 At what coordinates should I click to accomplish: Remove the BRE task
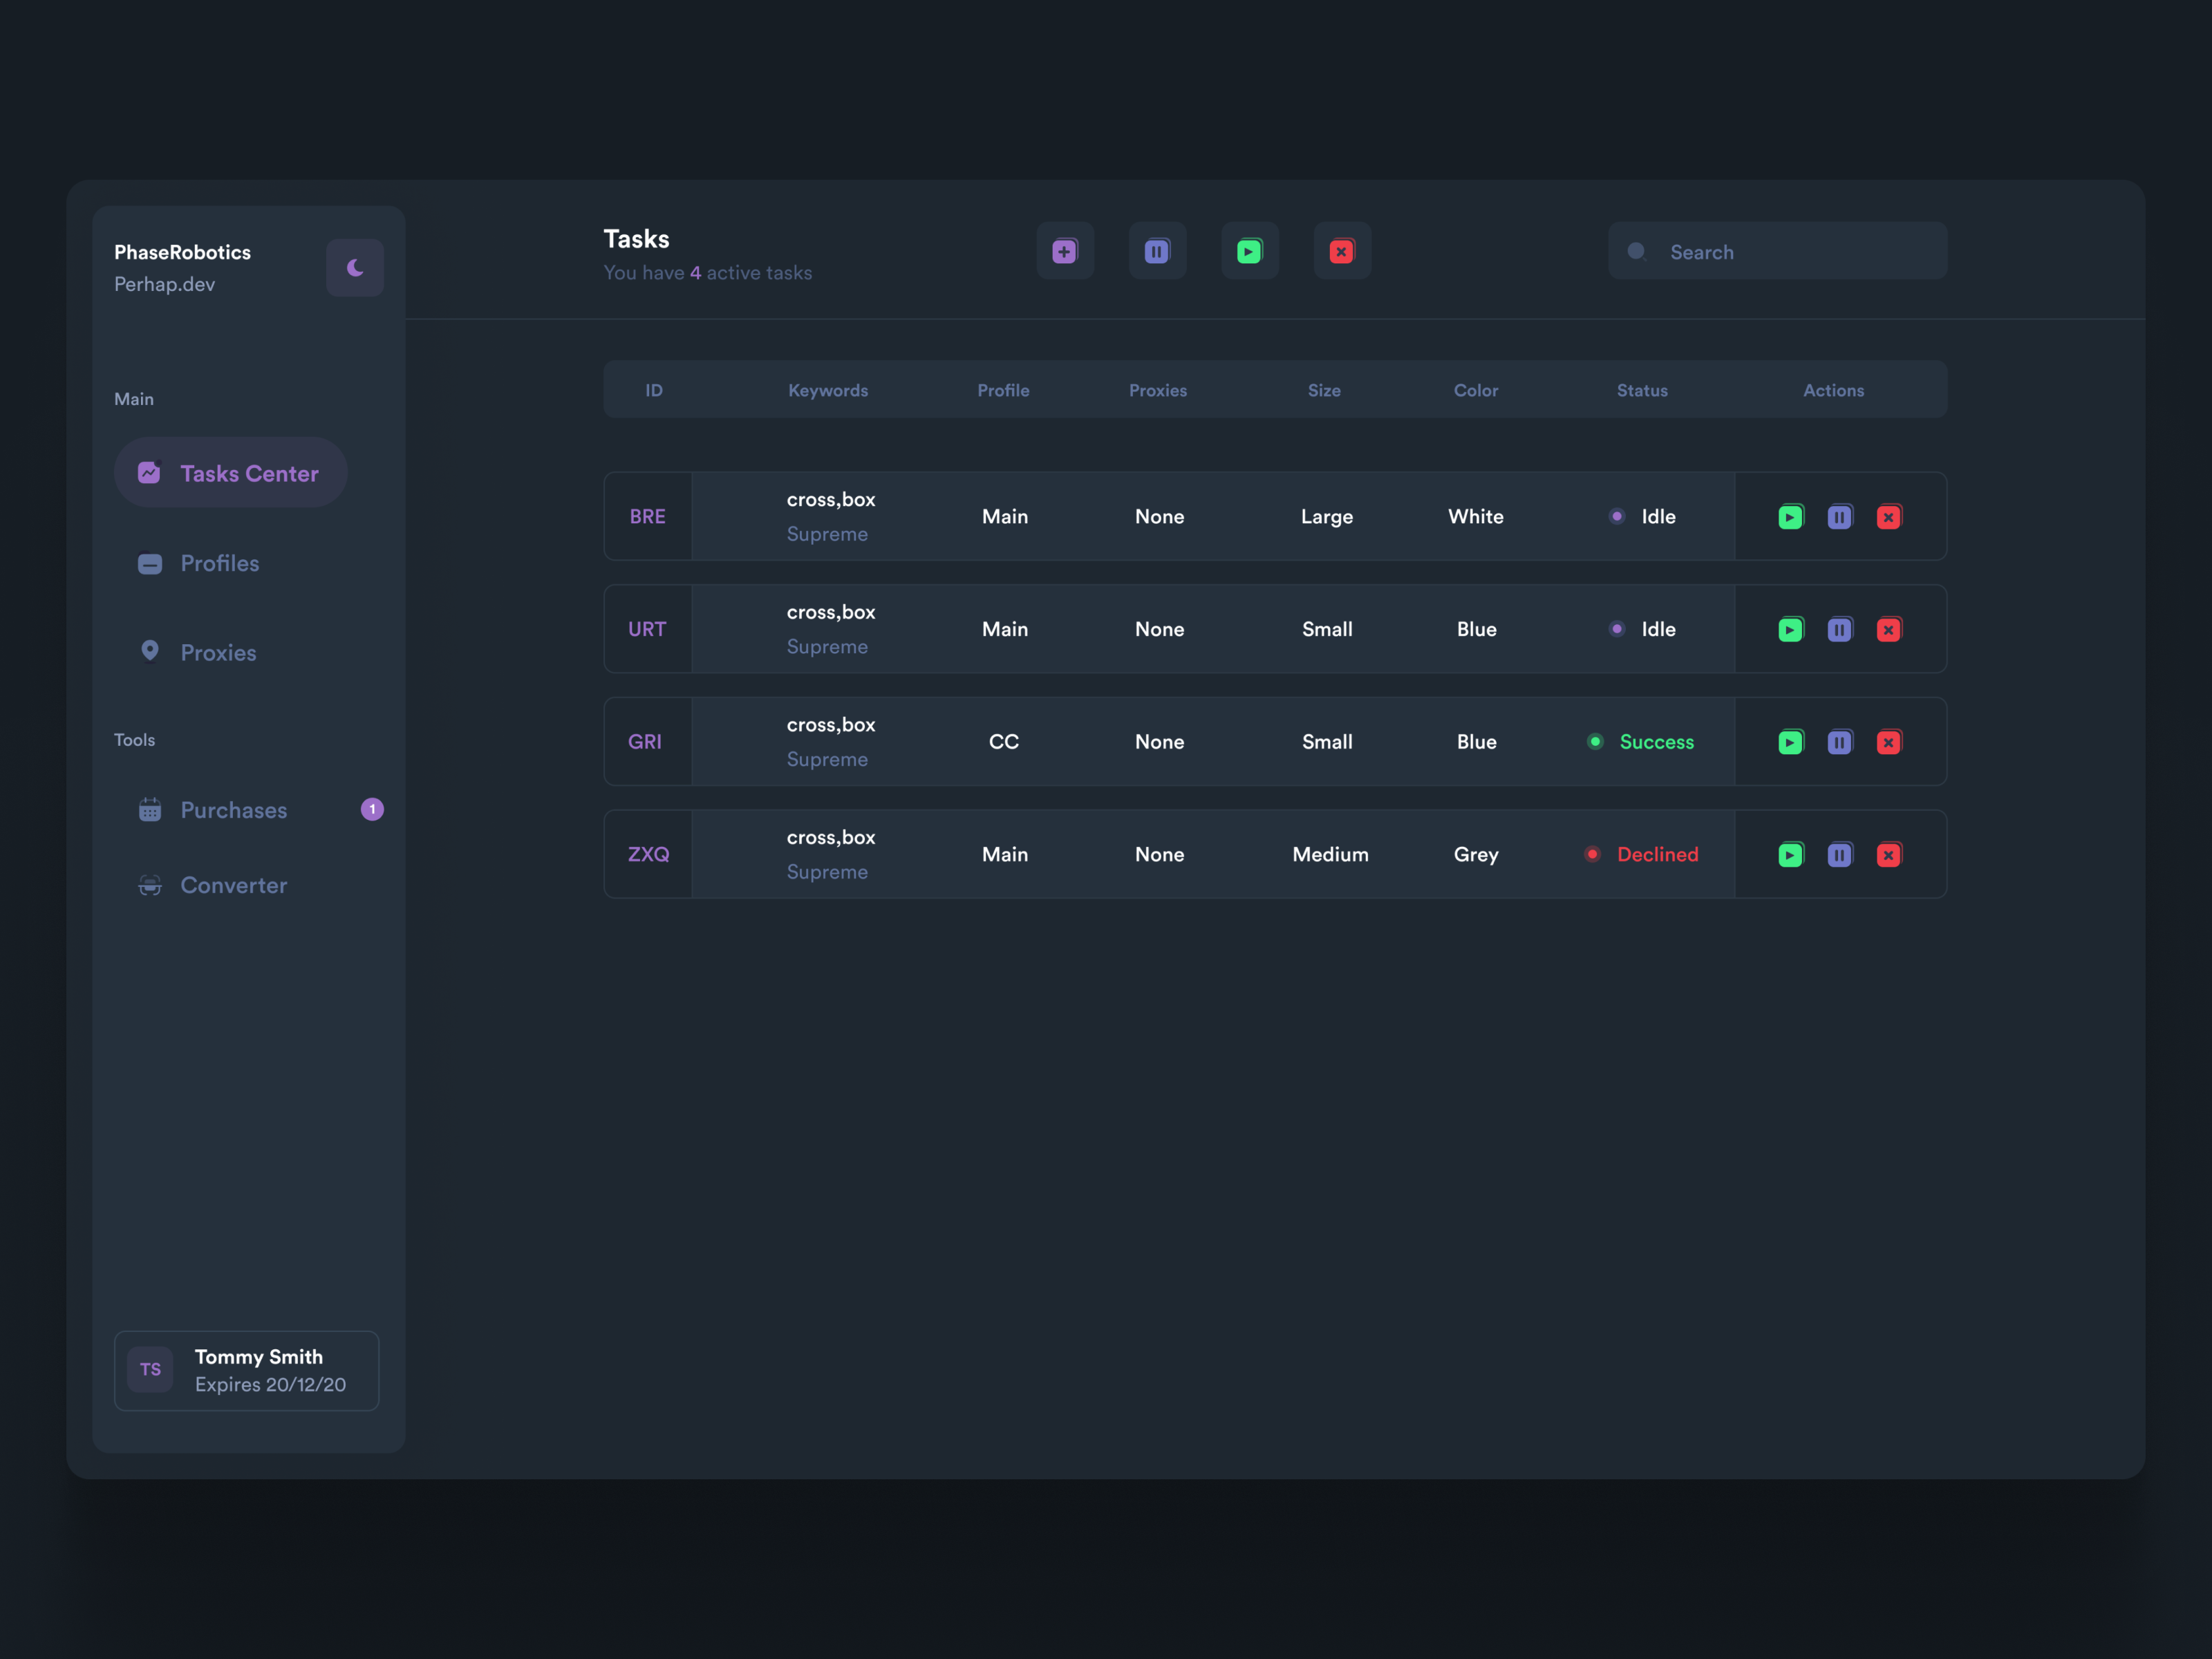point(1888,517)
